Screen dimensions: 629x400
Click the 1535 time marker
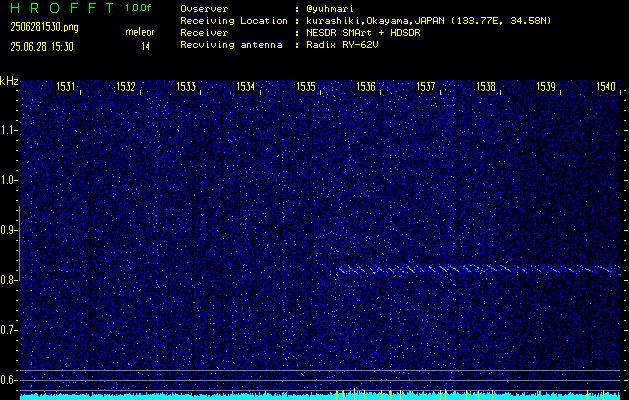[x=306, y=86]
